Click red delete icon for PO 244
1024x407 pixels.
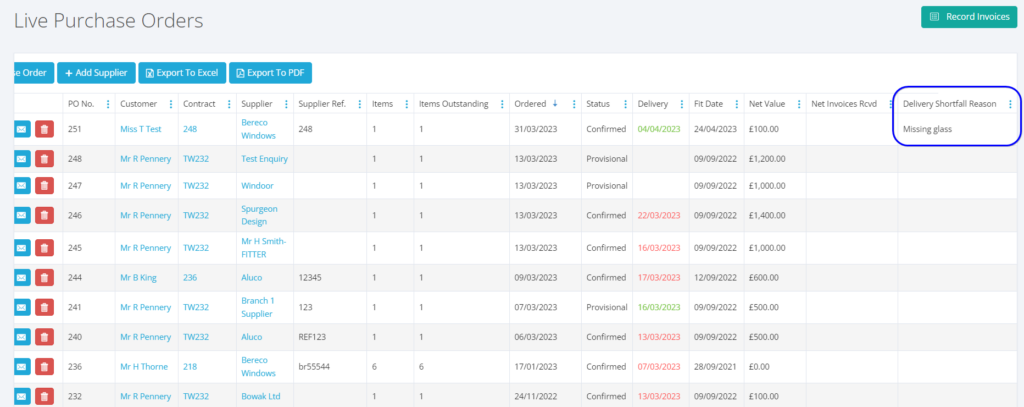[x=44, y=278]
